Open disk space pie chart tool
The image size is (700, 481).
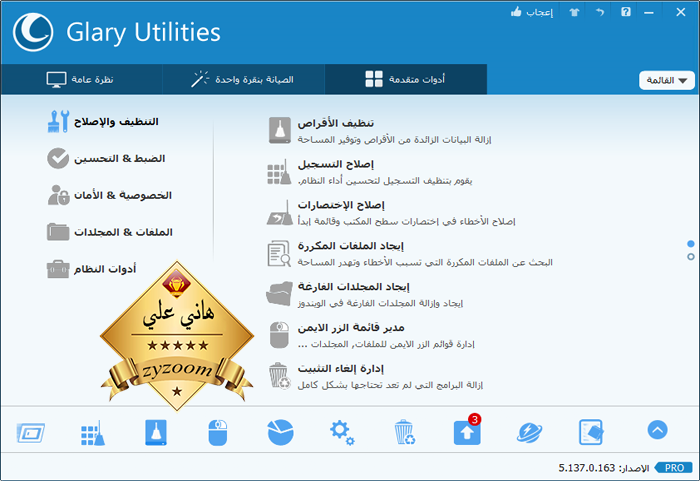tap(280, 432)
